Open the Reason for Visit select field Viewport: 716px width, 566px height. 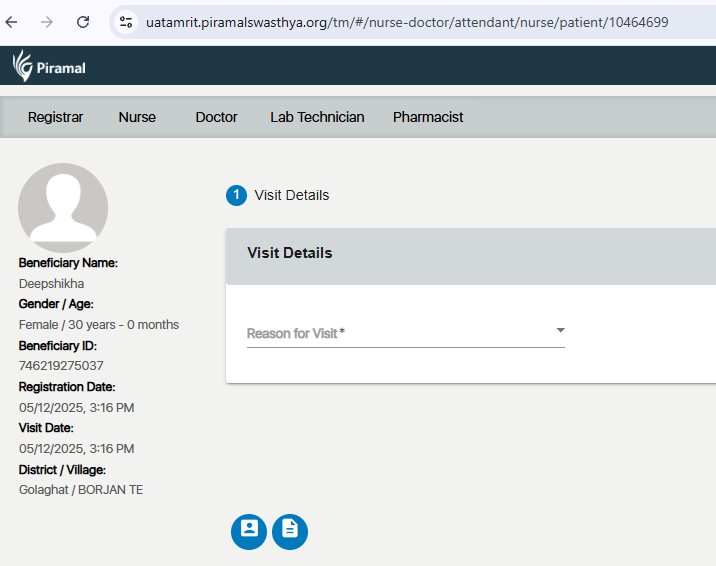coord(400,333)
